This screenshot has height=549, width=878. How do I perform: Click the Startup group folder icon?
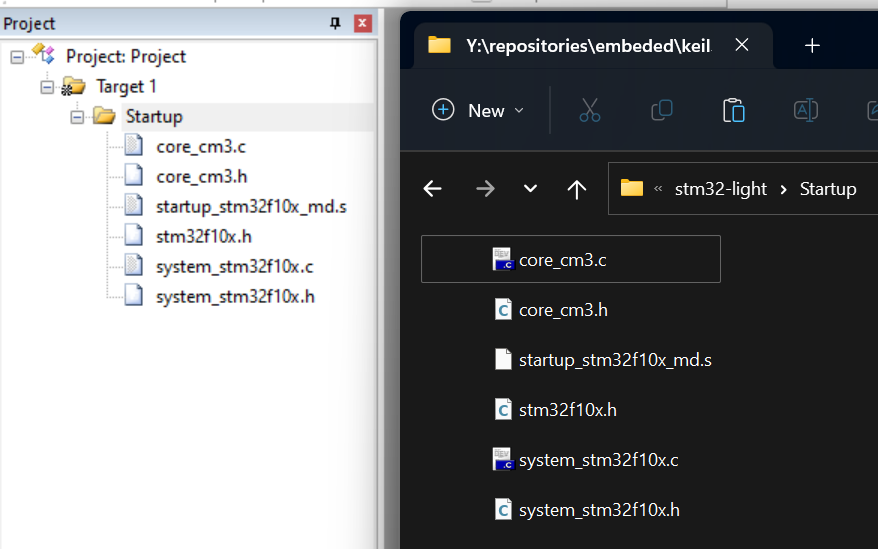pyautogui.click(x=104, y=116)
